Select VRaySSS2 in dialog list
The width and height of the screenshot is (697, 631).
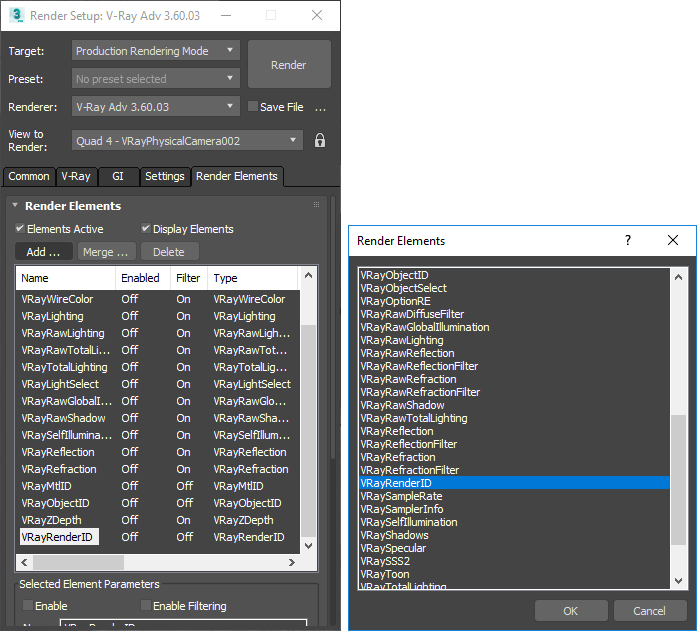(514, 561)
